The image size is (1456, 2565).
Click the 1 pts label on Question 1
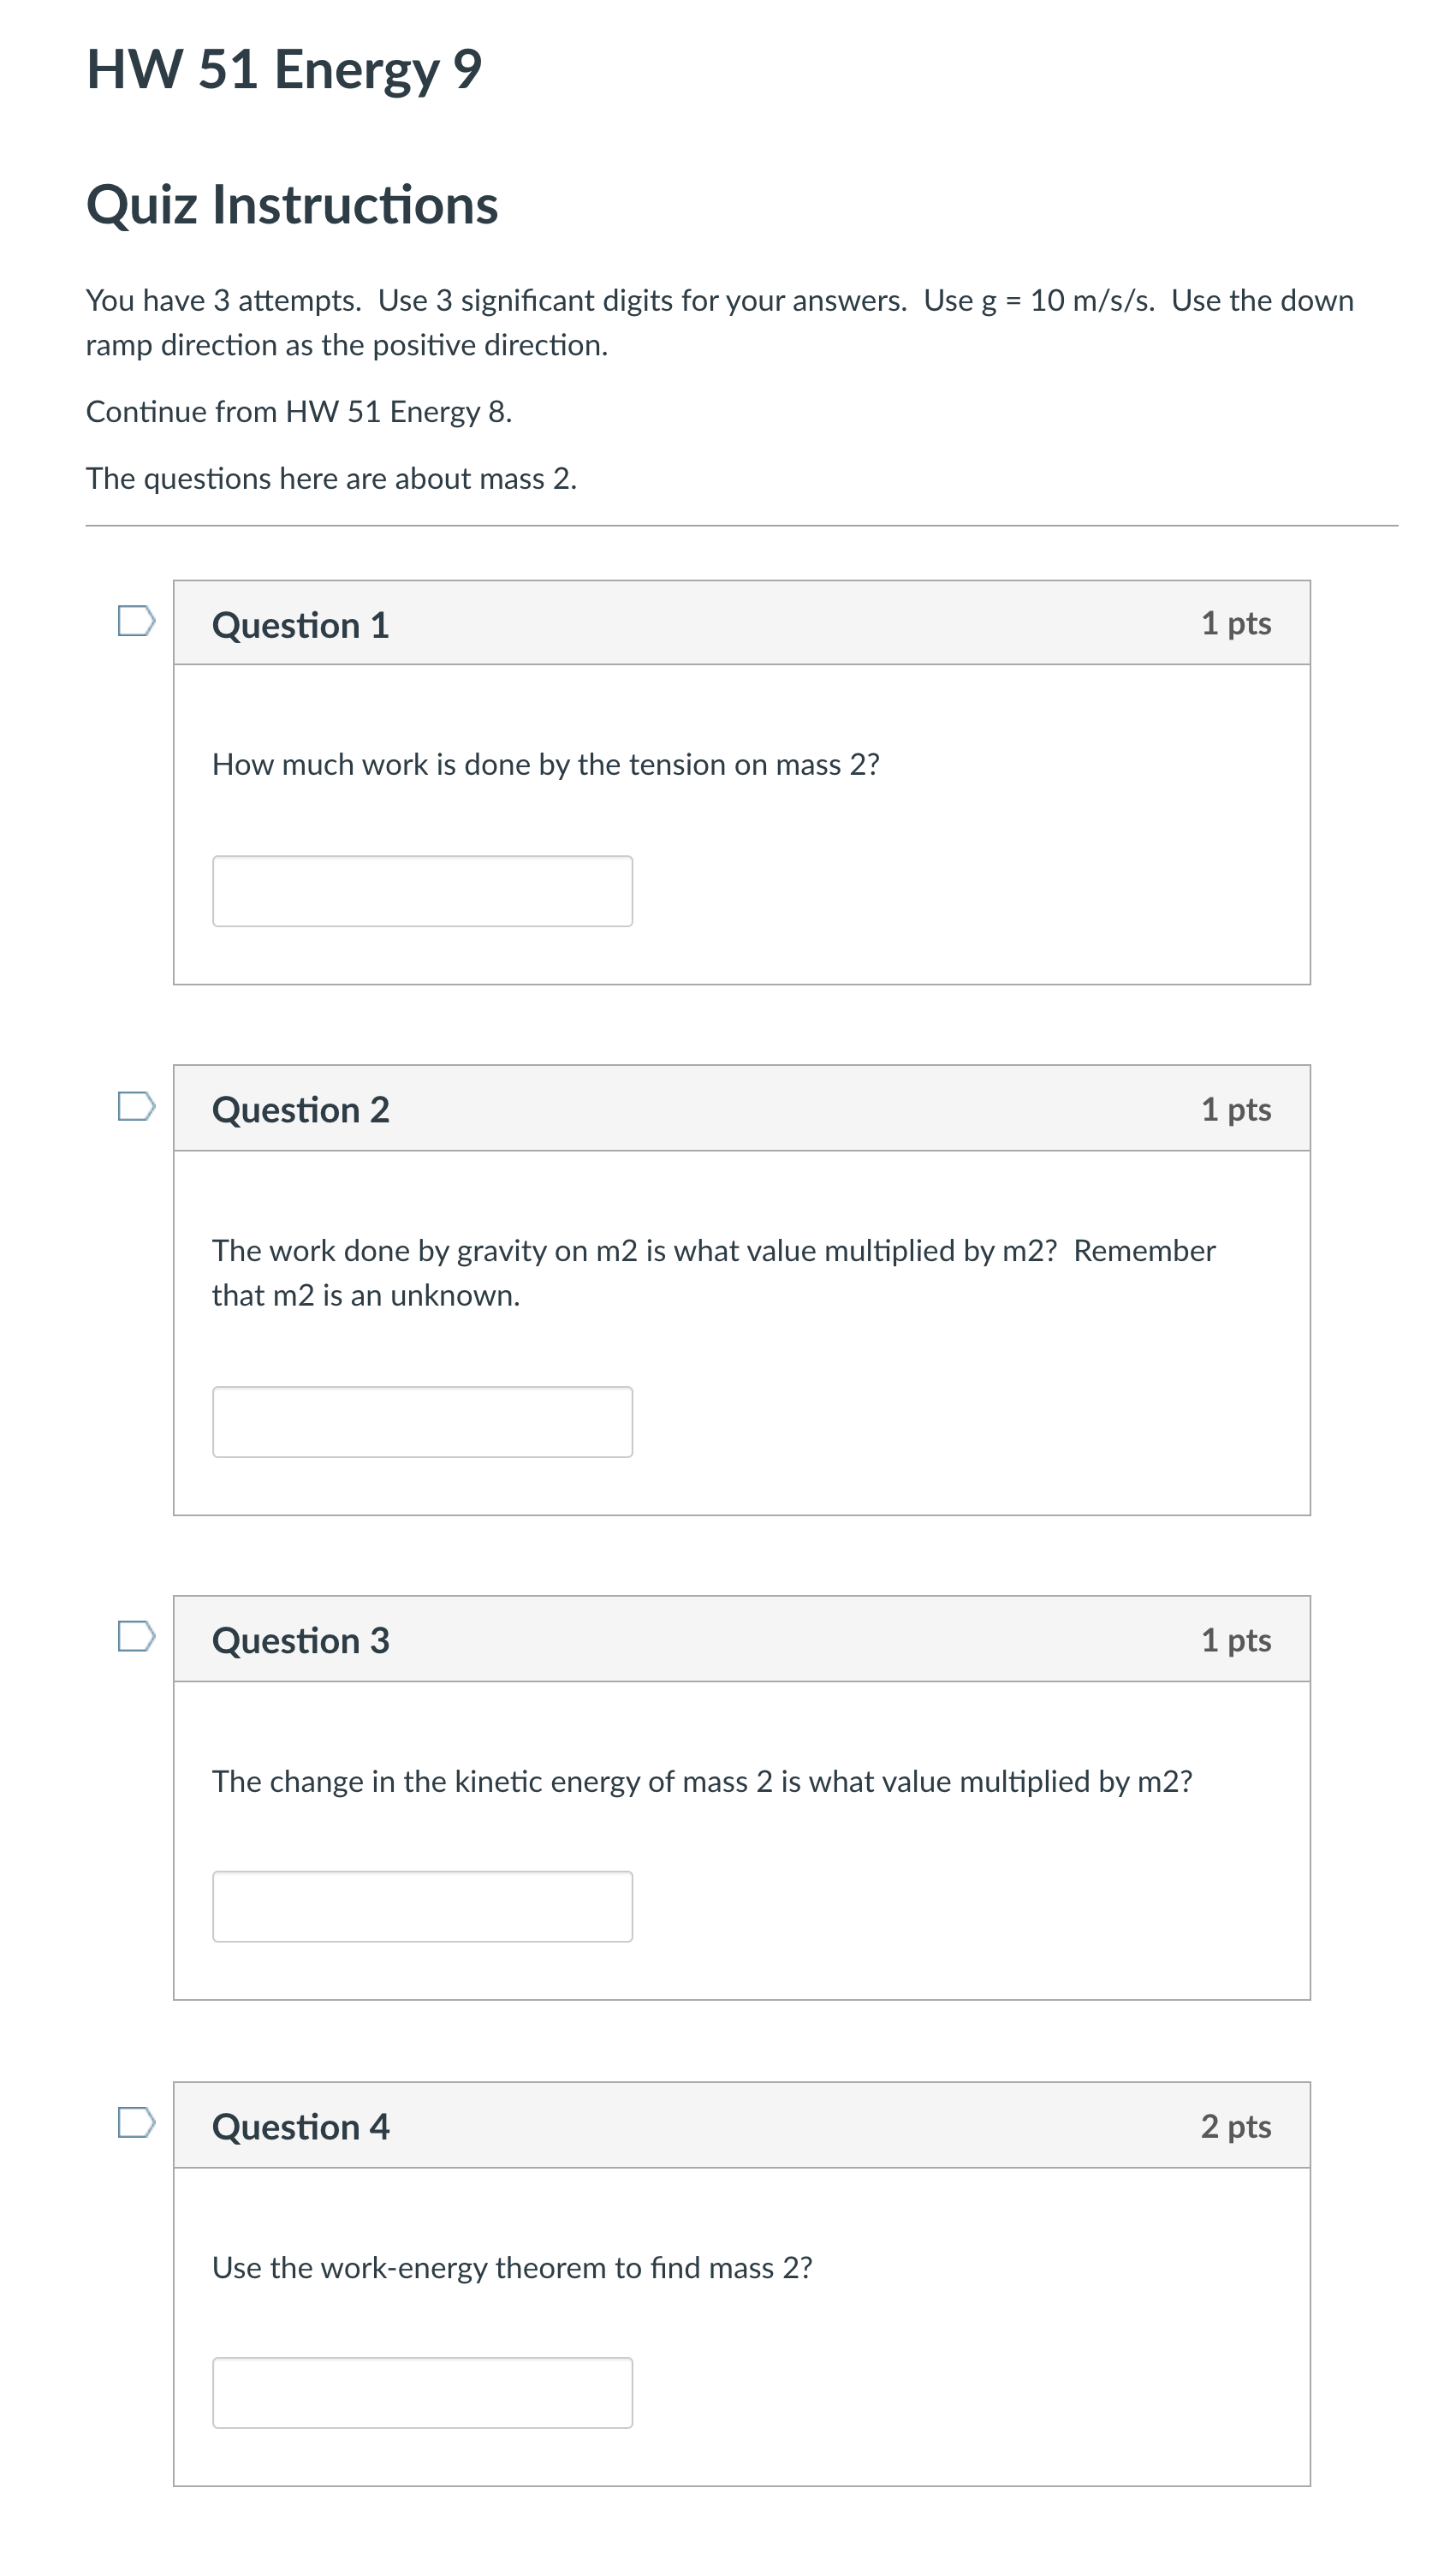coord(1236,624)
